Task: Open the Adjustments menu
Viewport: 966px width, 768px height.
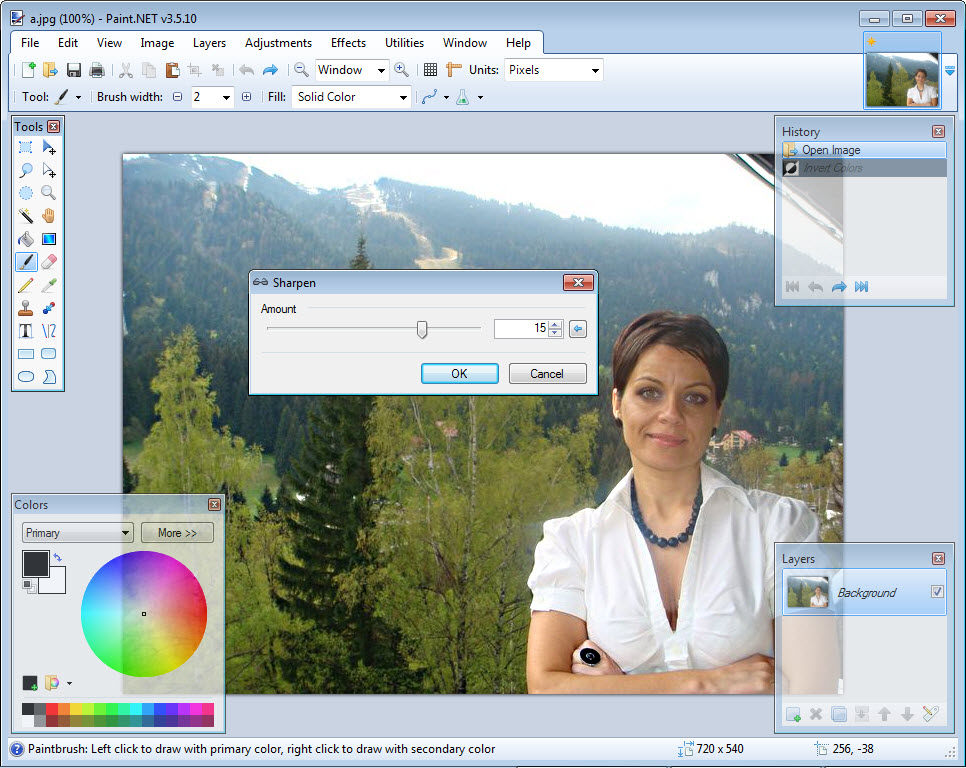Action: pyautogui.click(x=278, y=43)
